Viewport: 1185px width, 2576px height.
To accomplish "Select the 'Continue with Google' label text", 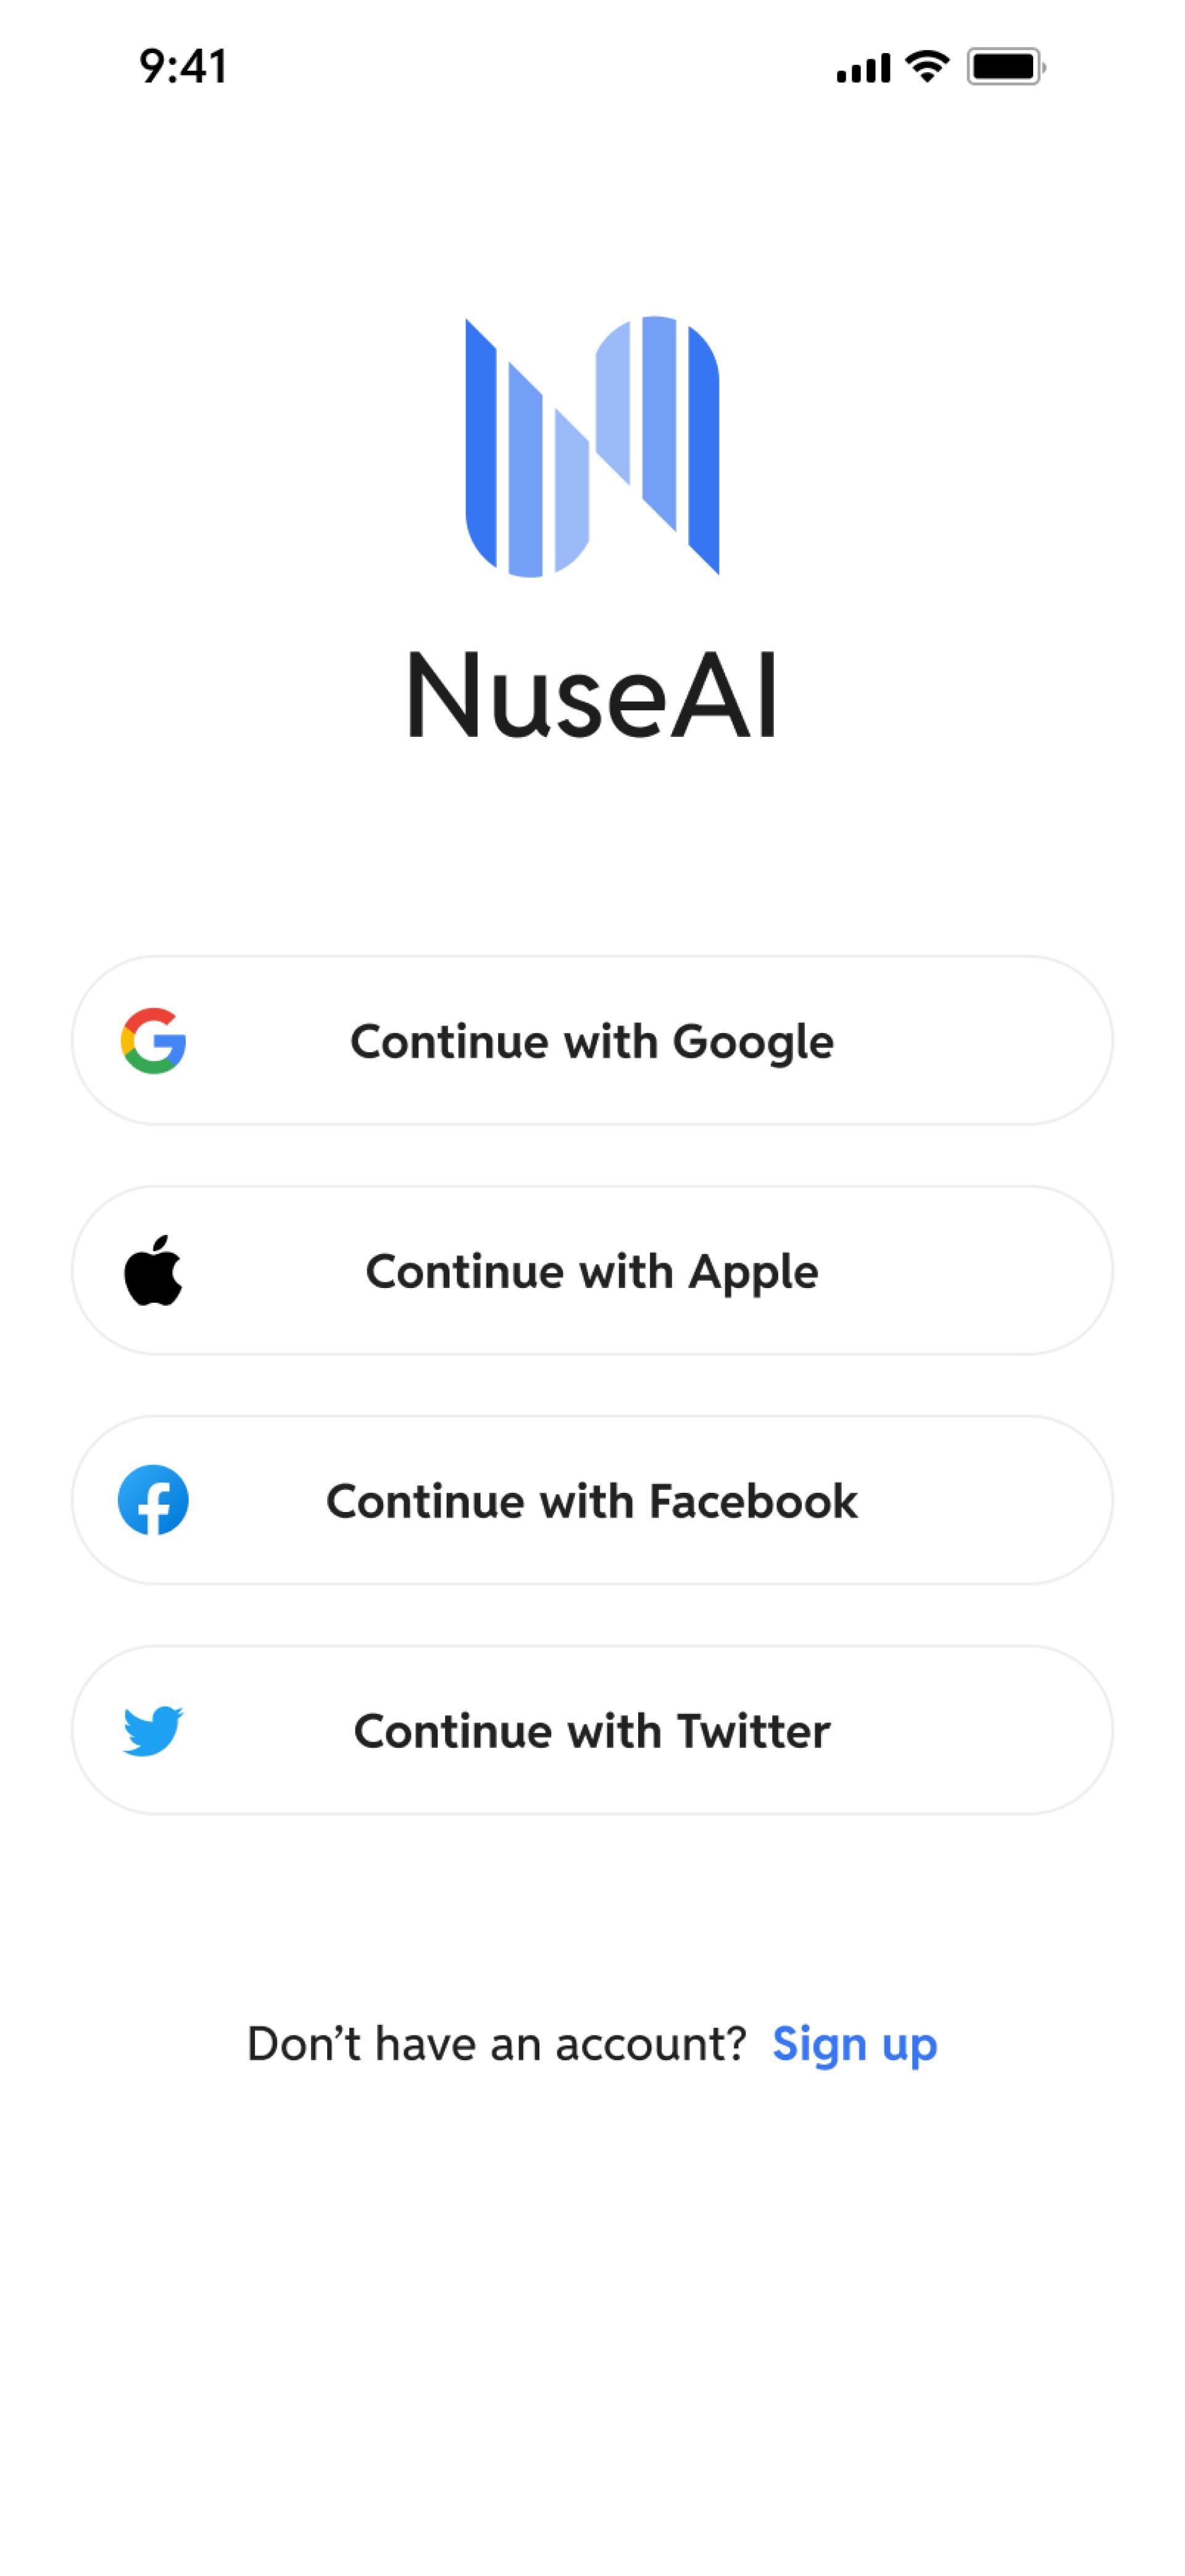I will tap(592, 1042).
